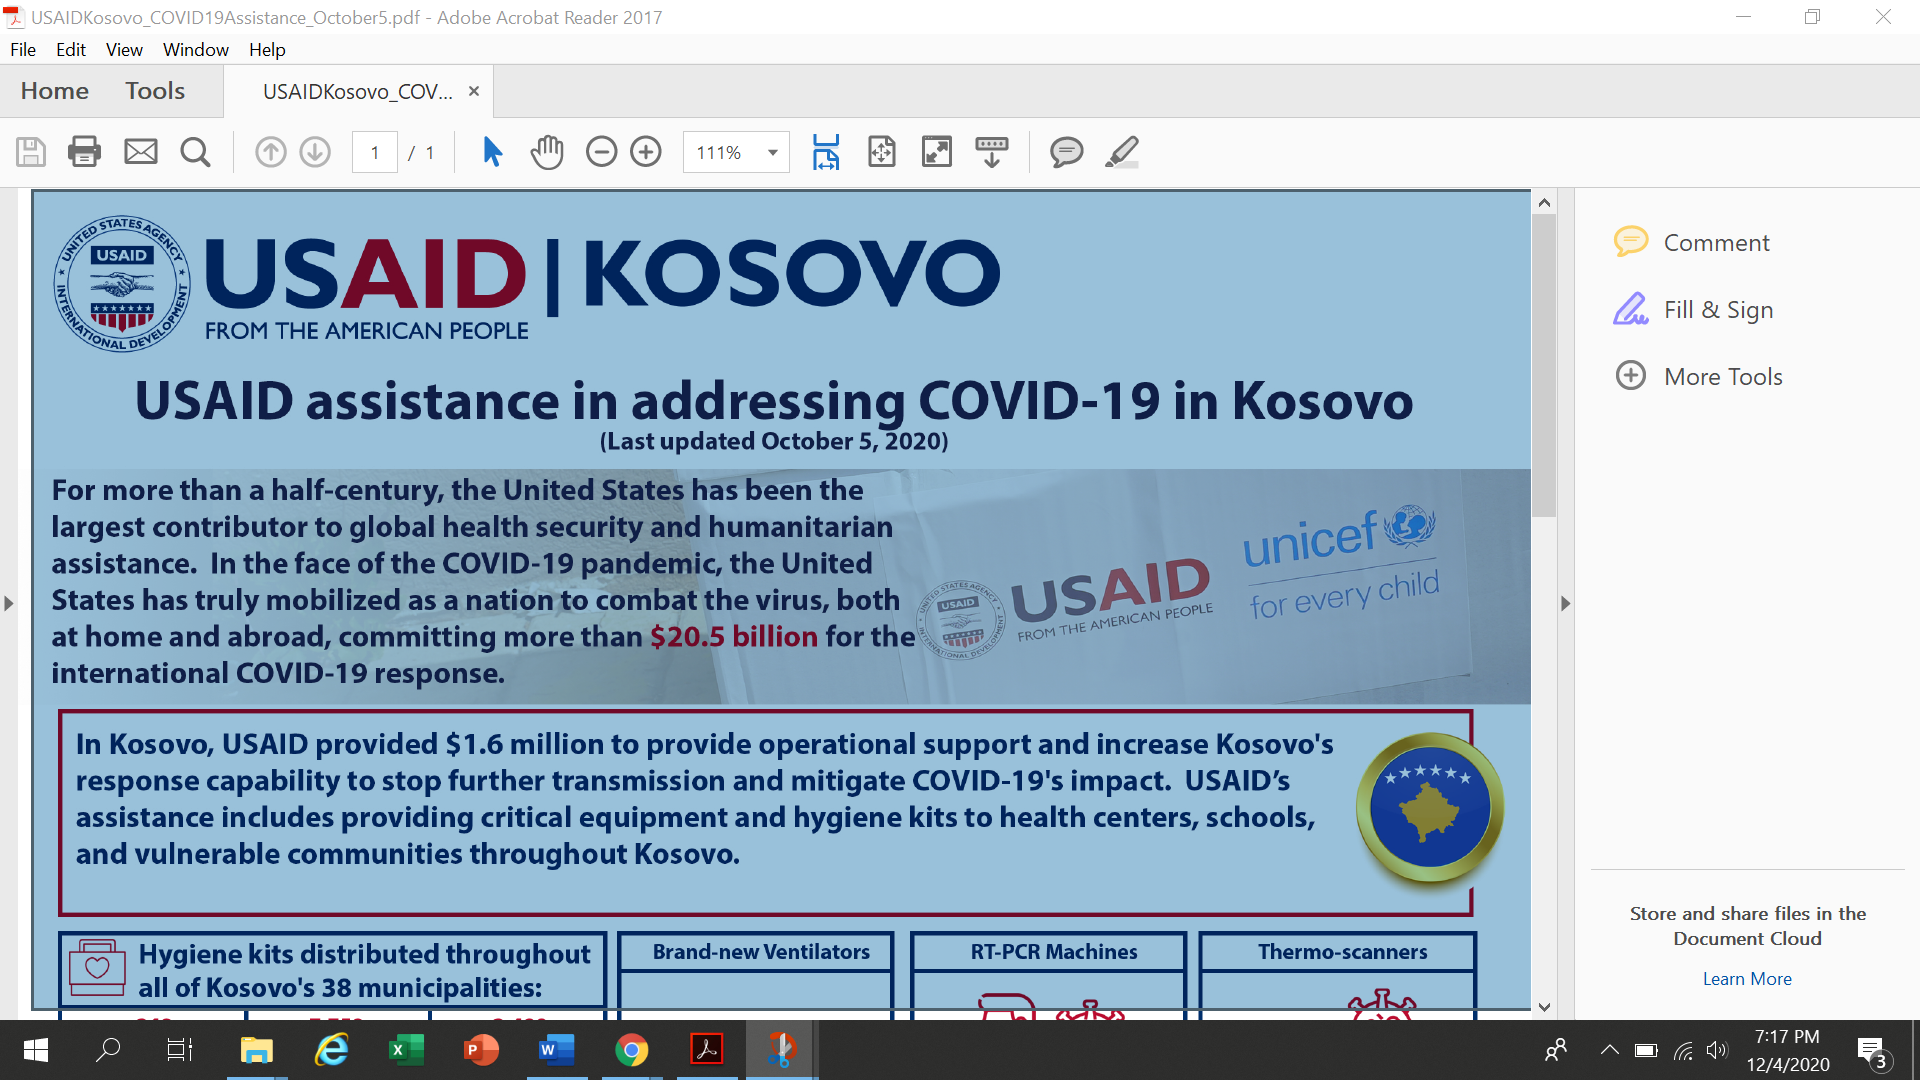Activate the Selection arrow tool
The height and width of the screenshot is (1080, 1920).
pos(492,152)
